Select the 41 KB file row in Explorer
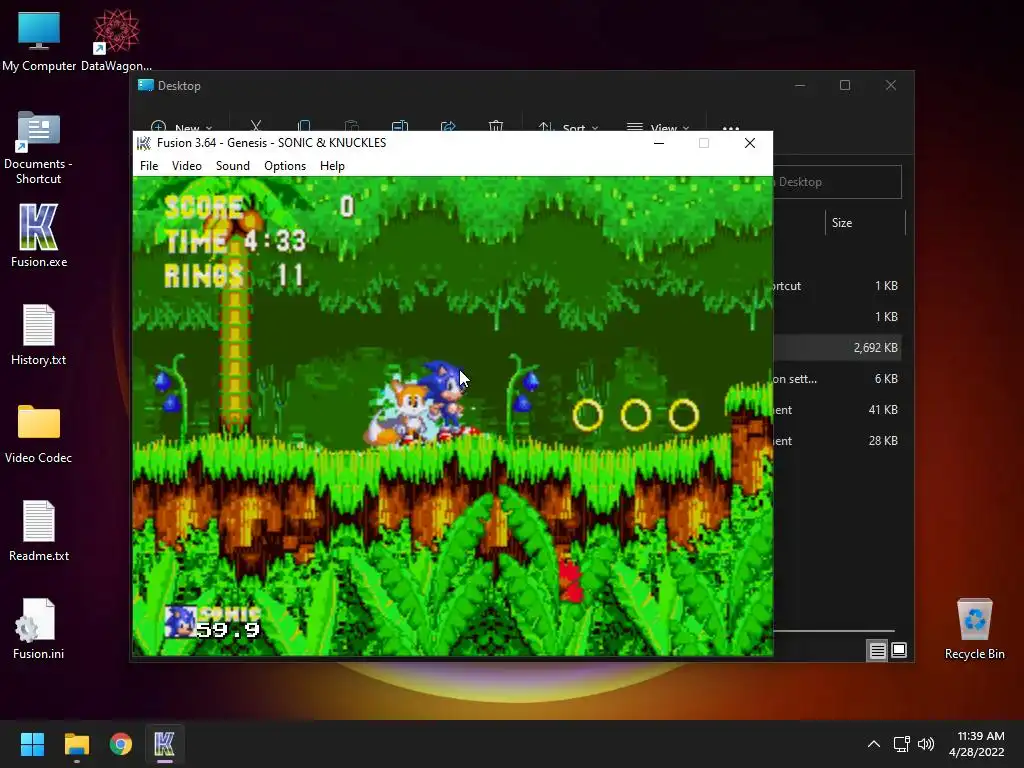 click(x=837, y=409)
